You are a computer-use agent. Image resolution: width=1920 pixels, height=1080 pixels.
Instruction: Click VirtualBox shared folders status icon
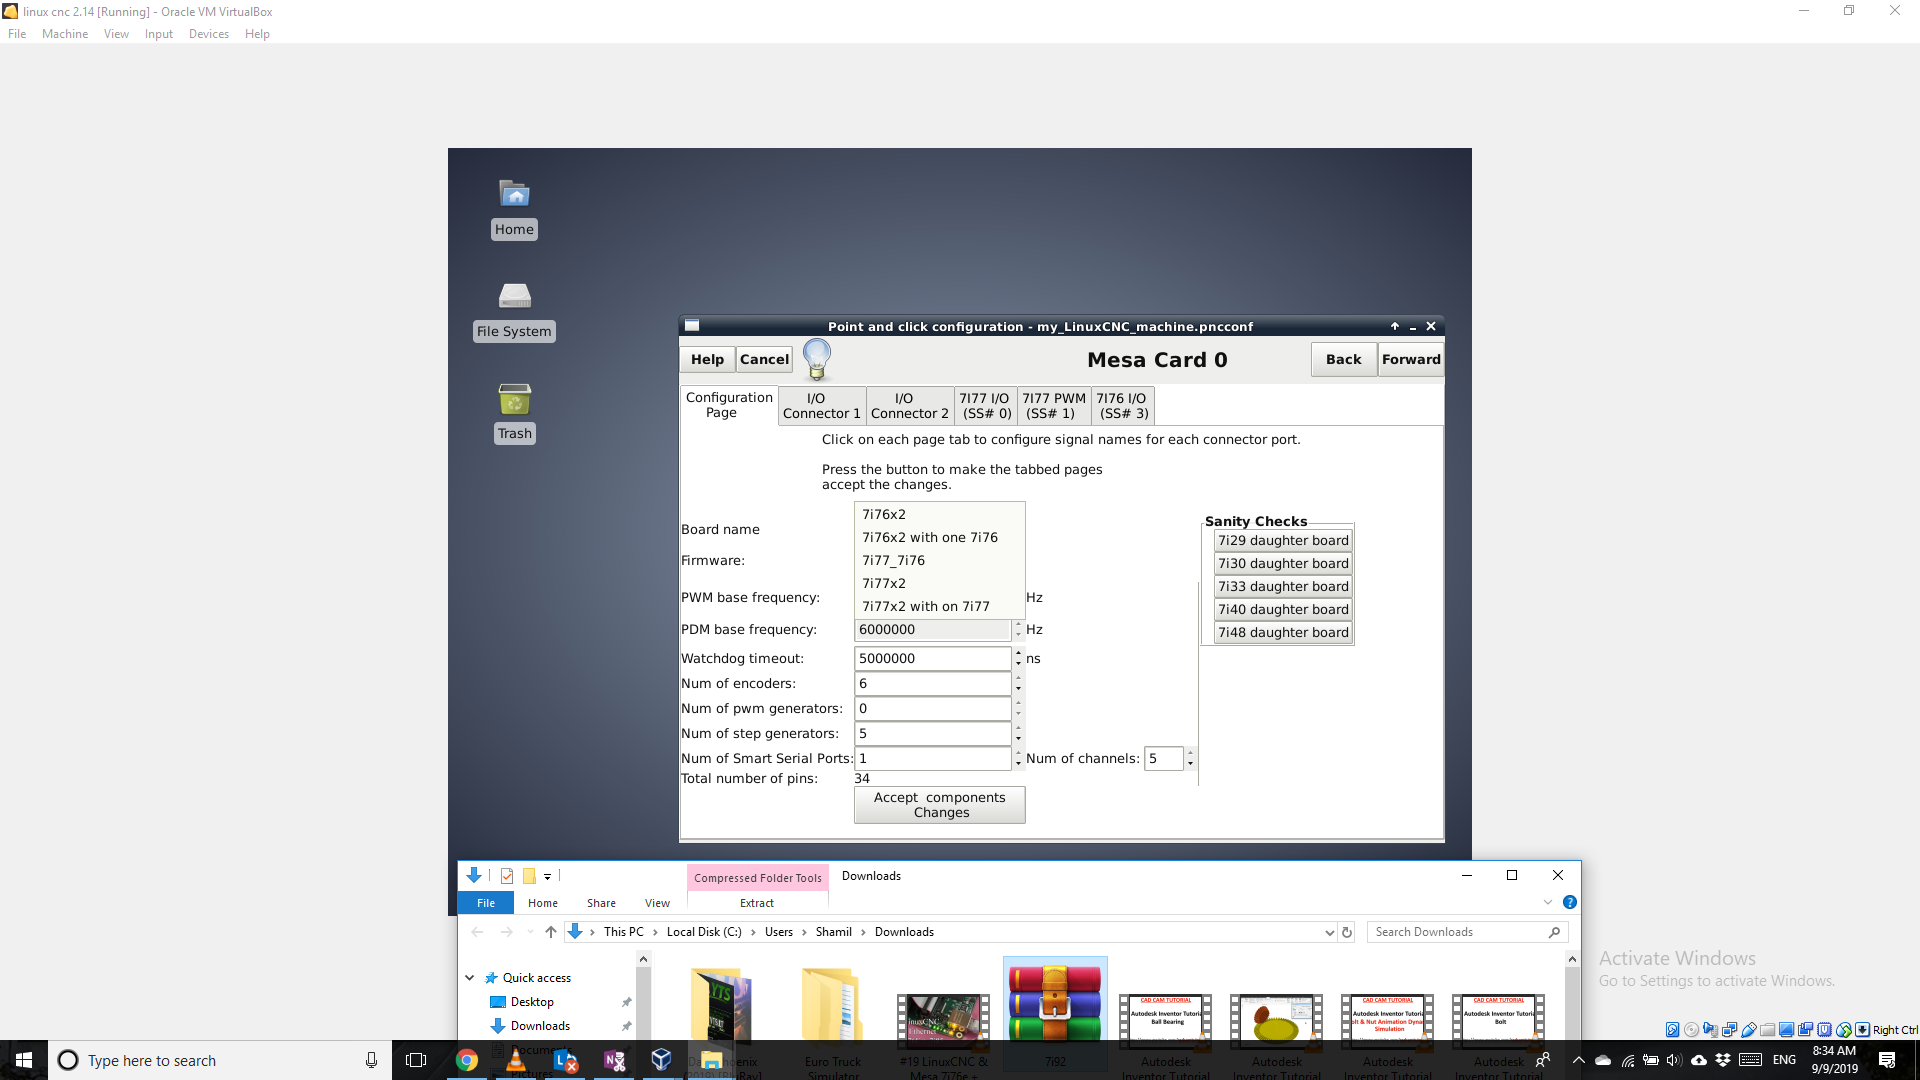pos(1767,1029)
